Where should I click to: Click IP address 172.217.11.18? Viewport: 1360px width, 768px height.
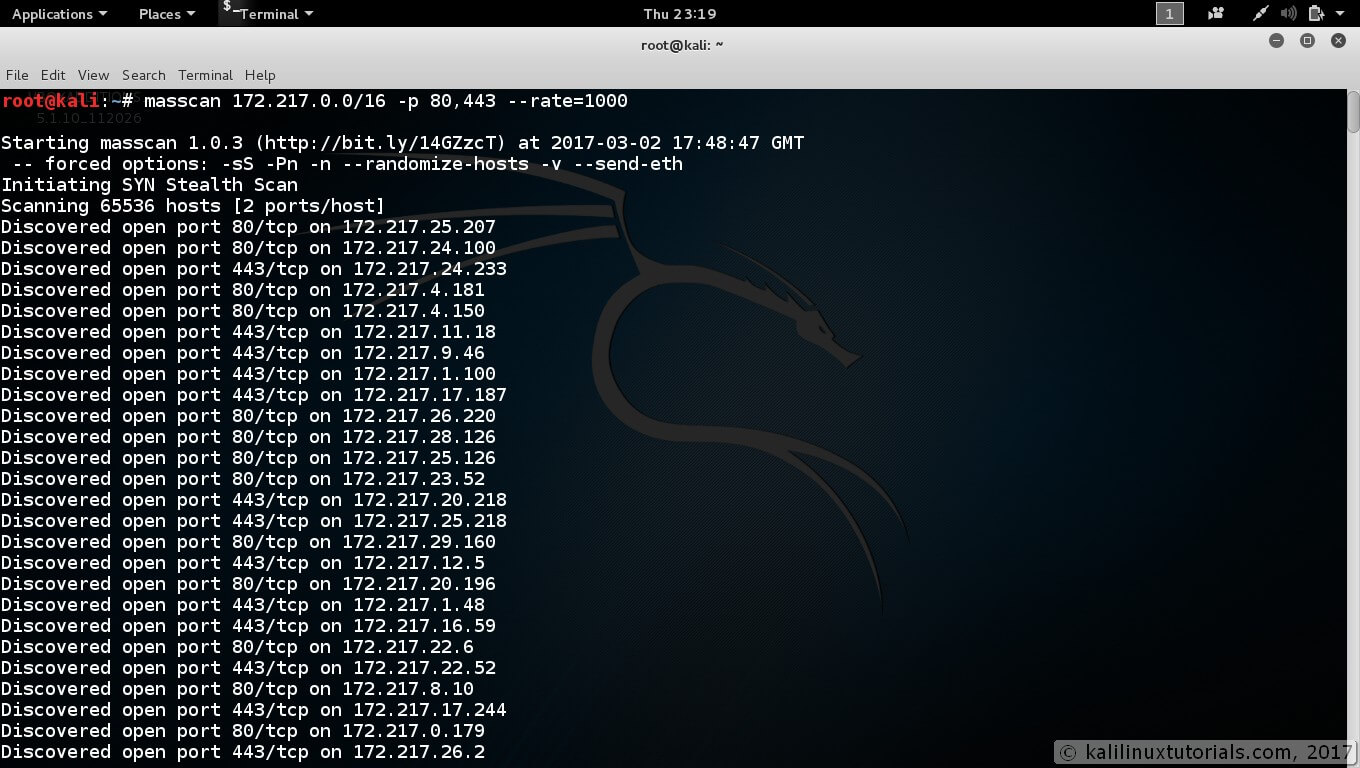tap(424, 332)
